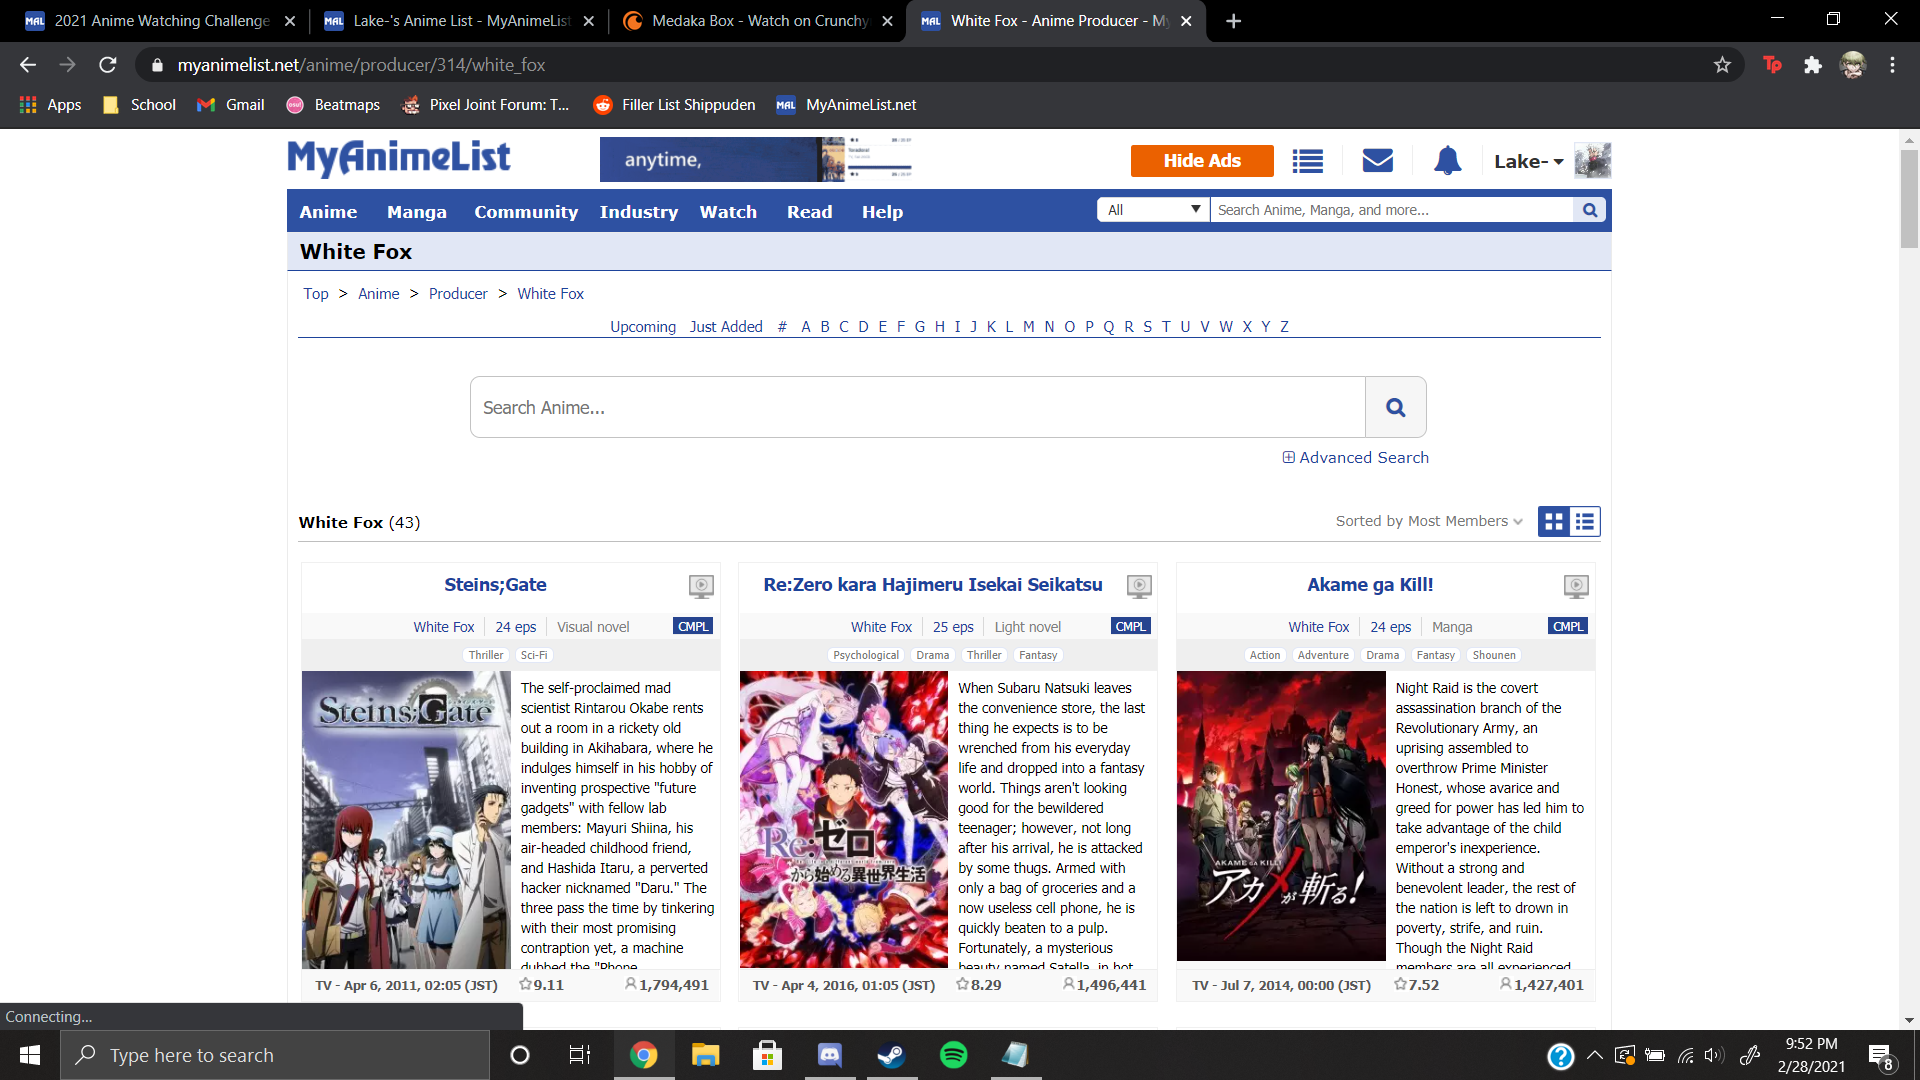Click the Psychological genre tag
The image size is (1920, 1080).
pos(866,655)
